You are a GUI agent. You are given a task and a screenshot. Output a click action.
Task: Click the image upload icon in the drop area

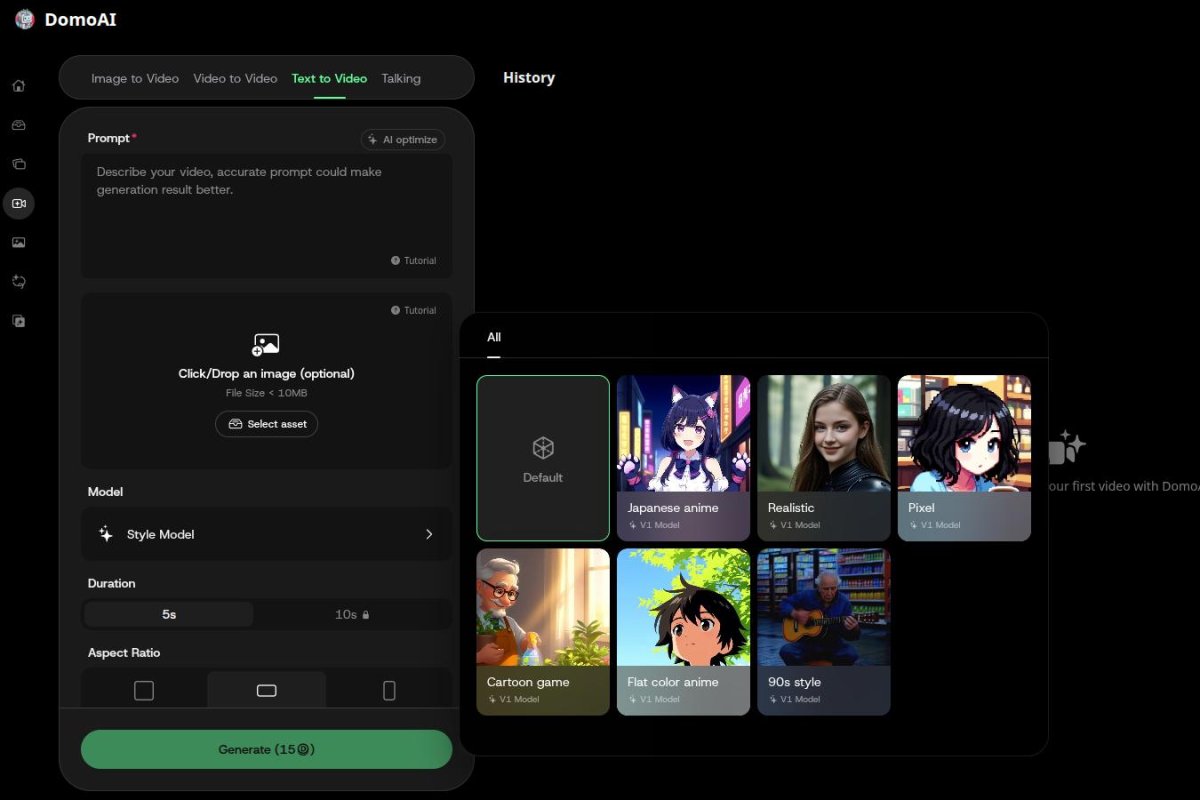tap(266, 343)
